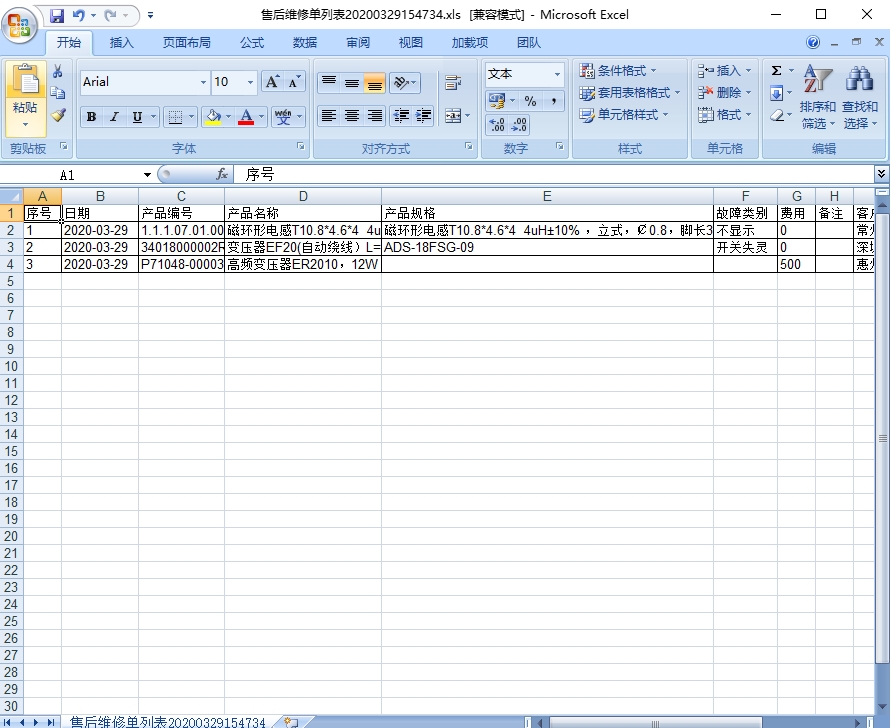Toggle Bold formatting

pos(91,117)
